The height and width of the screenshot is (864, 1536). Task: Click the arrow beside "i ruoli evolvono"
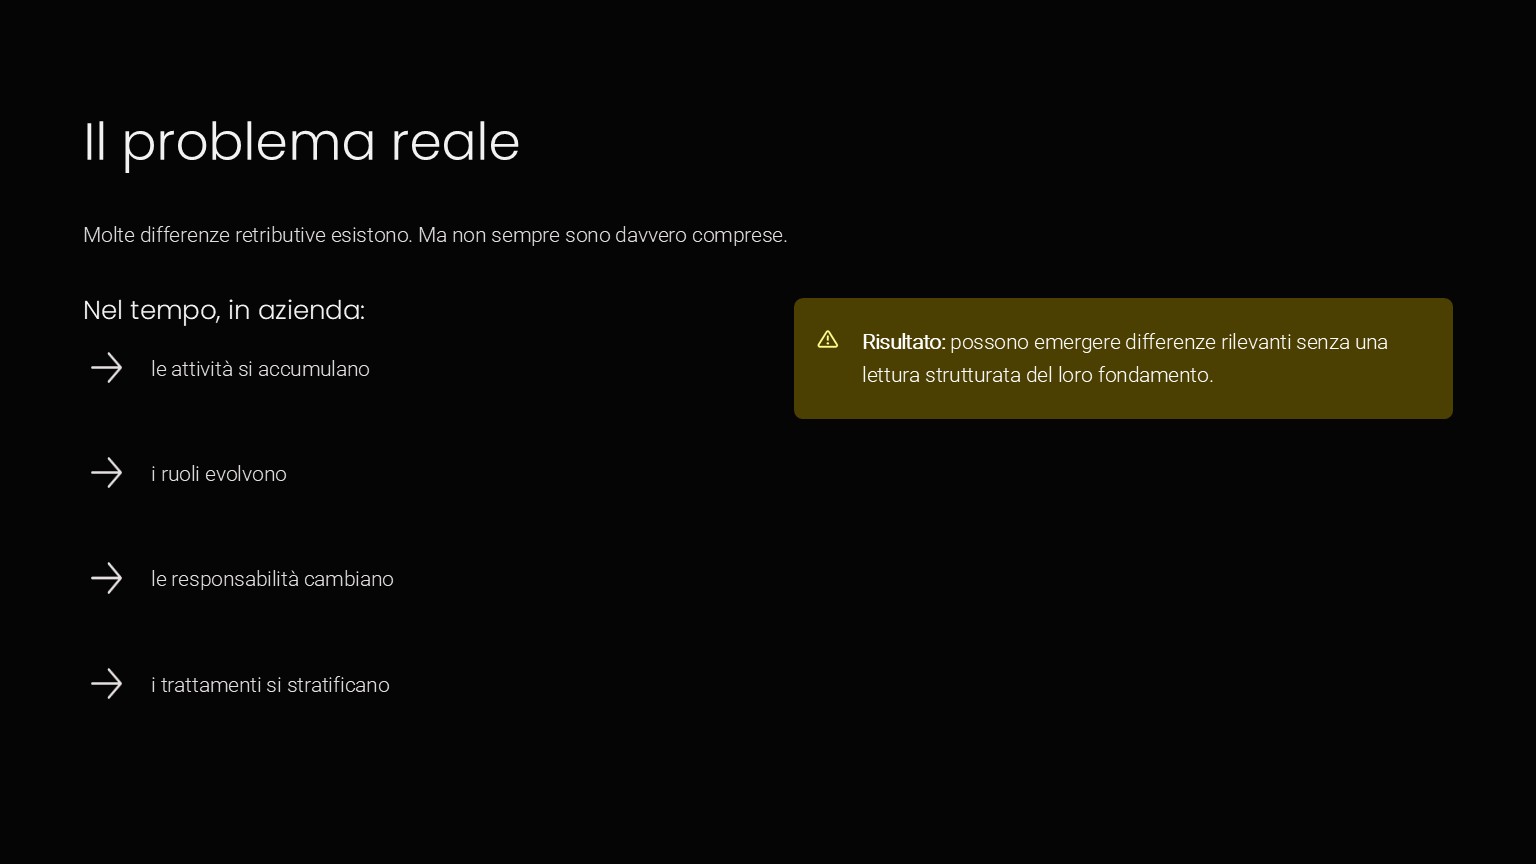[106, 473]
